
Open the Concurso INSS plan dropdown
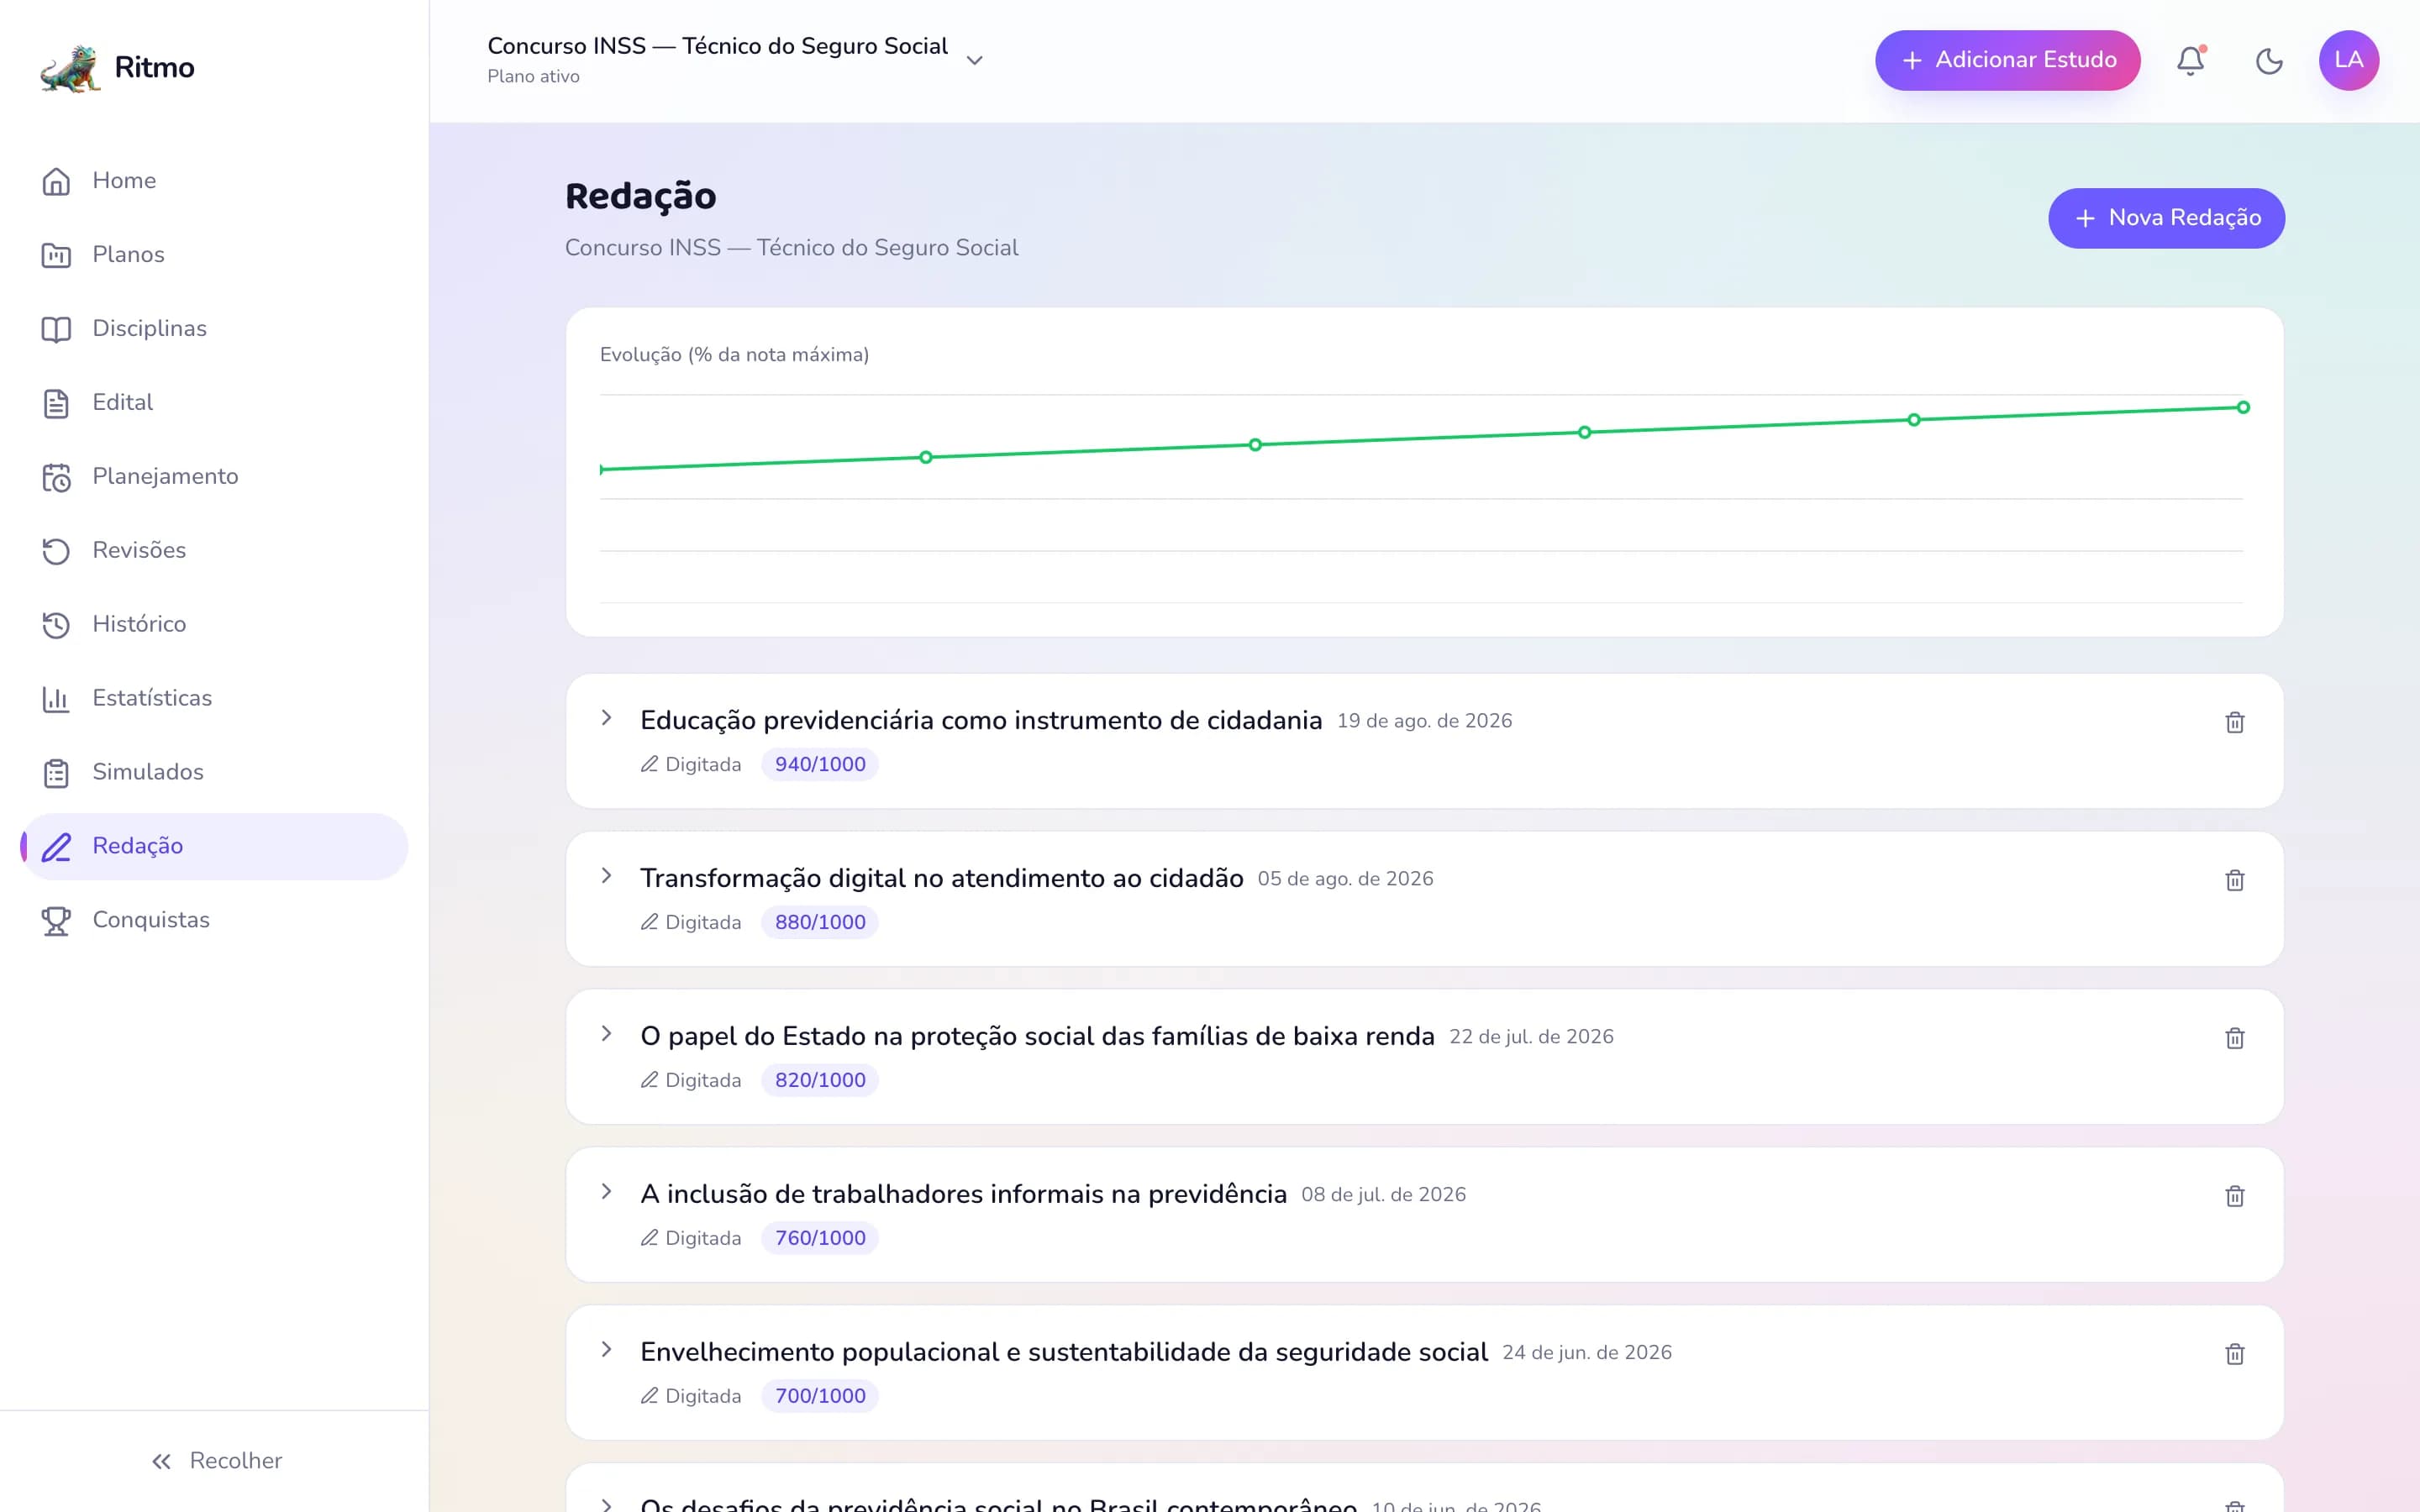pos(736,60)
